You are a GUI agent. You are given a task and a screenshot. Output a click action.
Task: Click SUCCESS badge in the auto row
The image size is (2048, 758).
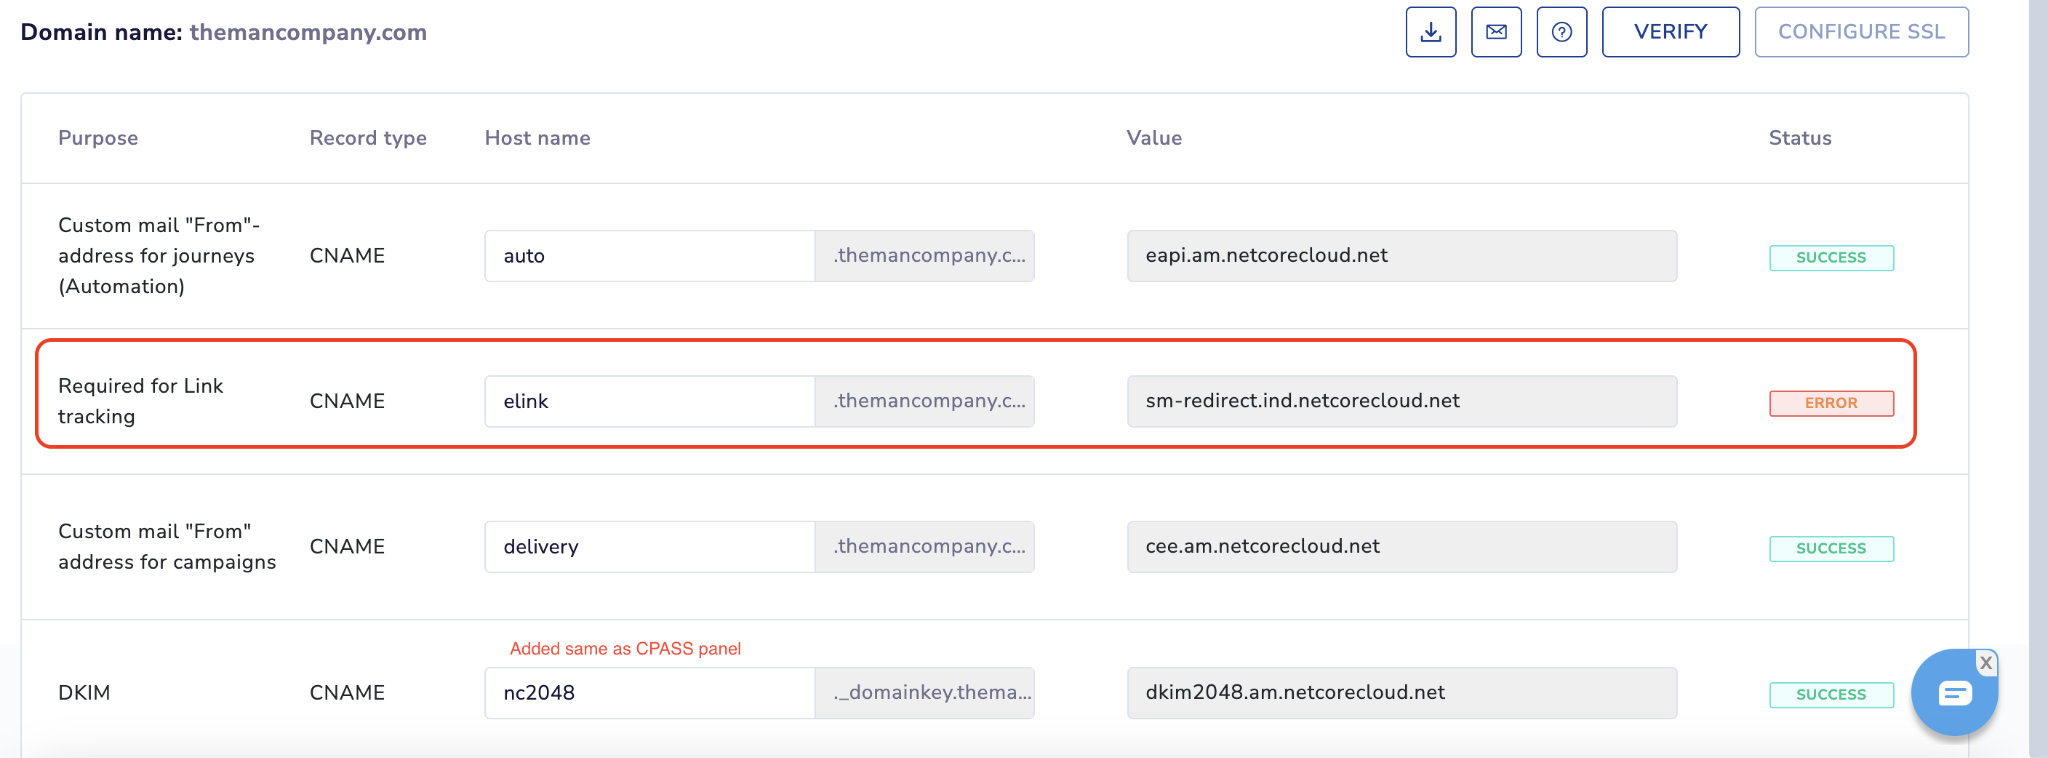click(x=1831, y=258)
